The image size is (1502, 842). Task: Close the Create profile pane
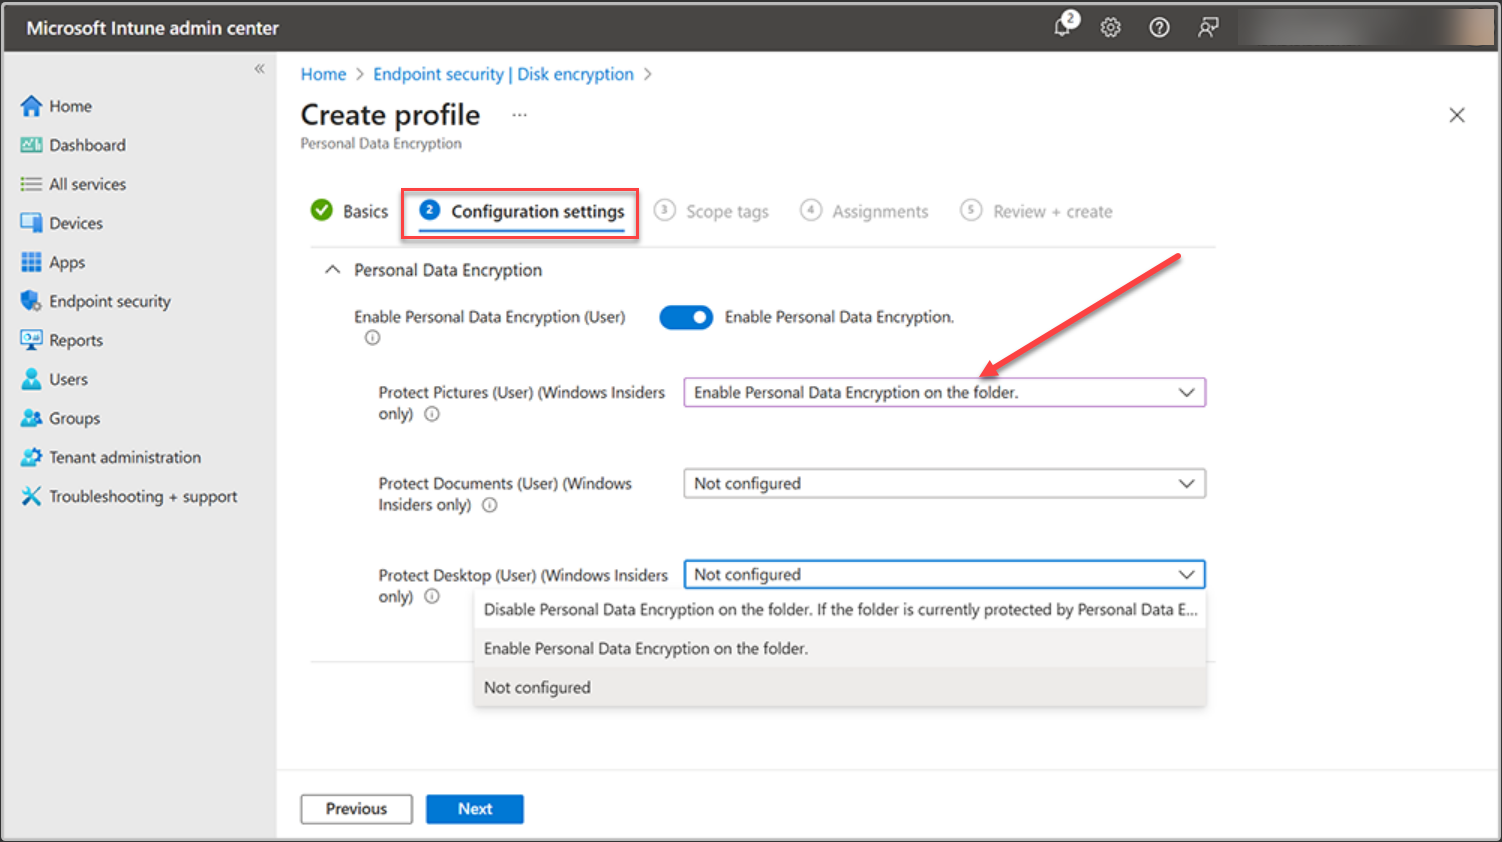[1457, 115]
